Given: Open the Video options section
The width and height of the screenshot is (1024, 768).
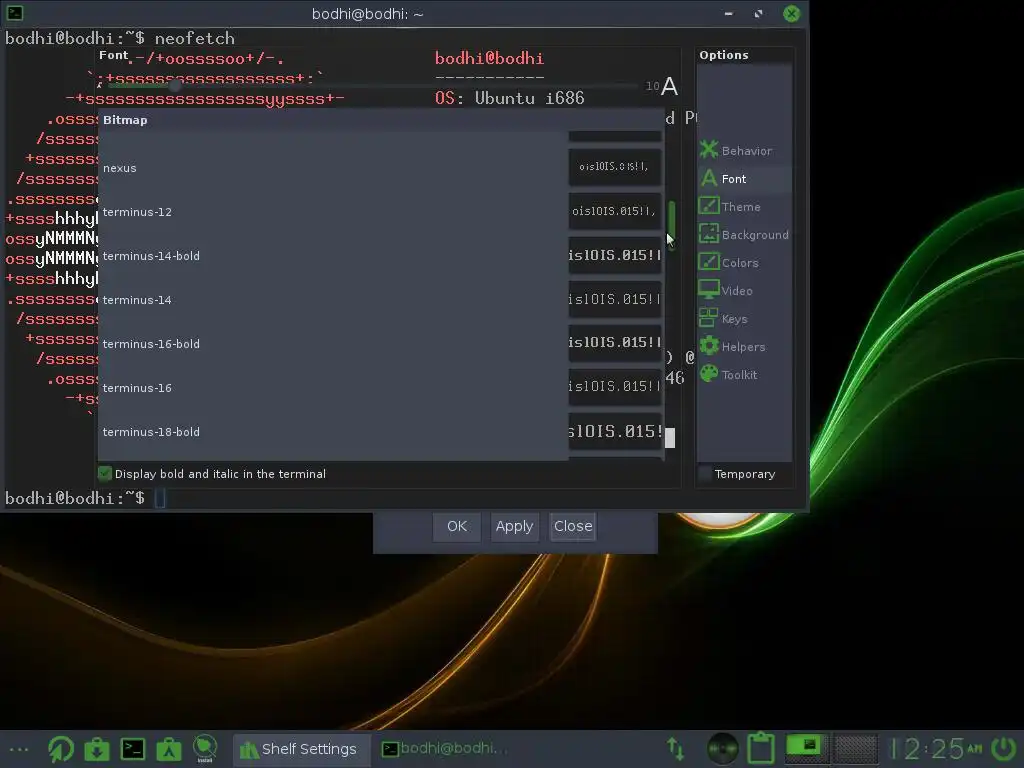Looking at the screenshot, I should click(x=744, y=291).
